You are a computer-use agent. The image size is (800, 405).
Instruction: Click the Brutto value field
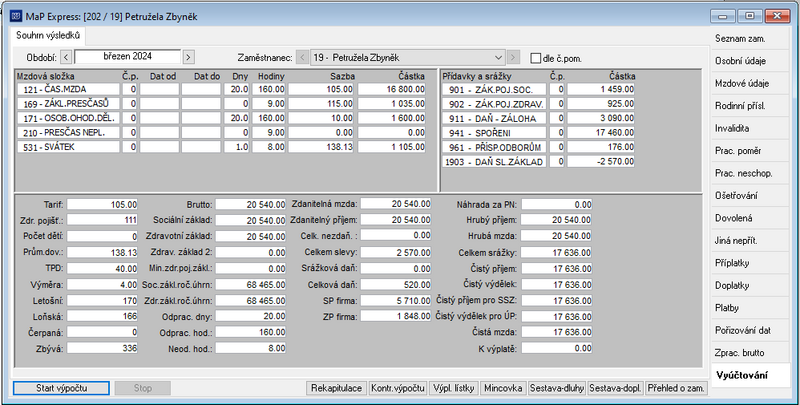point(251,205)
